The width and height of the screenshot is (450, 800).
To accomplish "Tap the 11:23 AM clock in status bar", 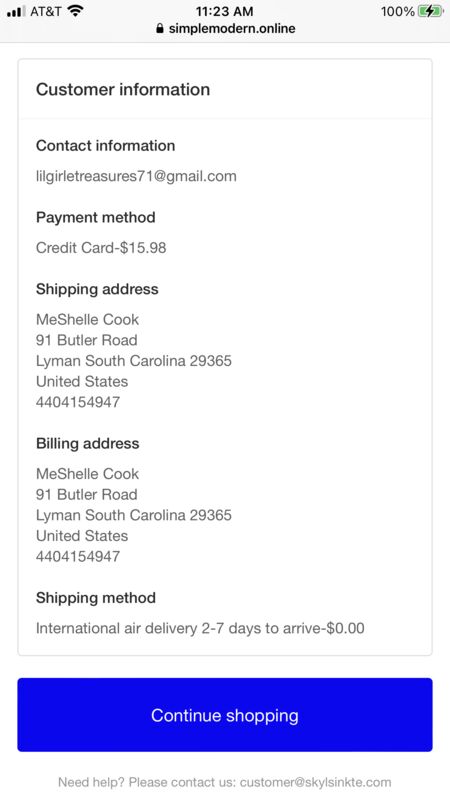I will click(224, 11).
